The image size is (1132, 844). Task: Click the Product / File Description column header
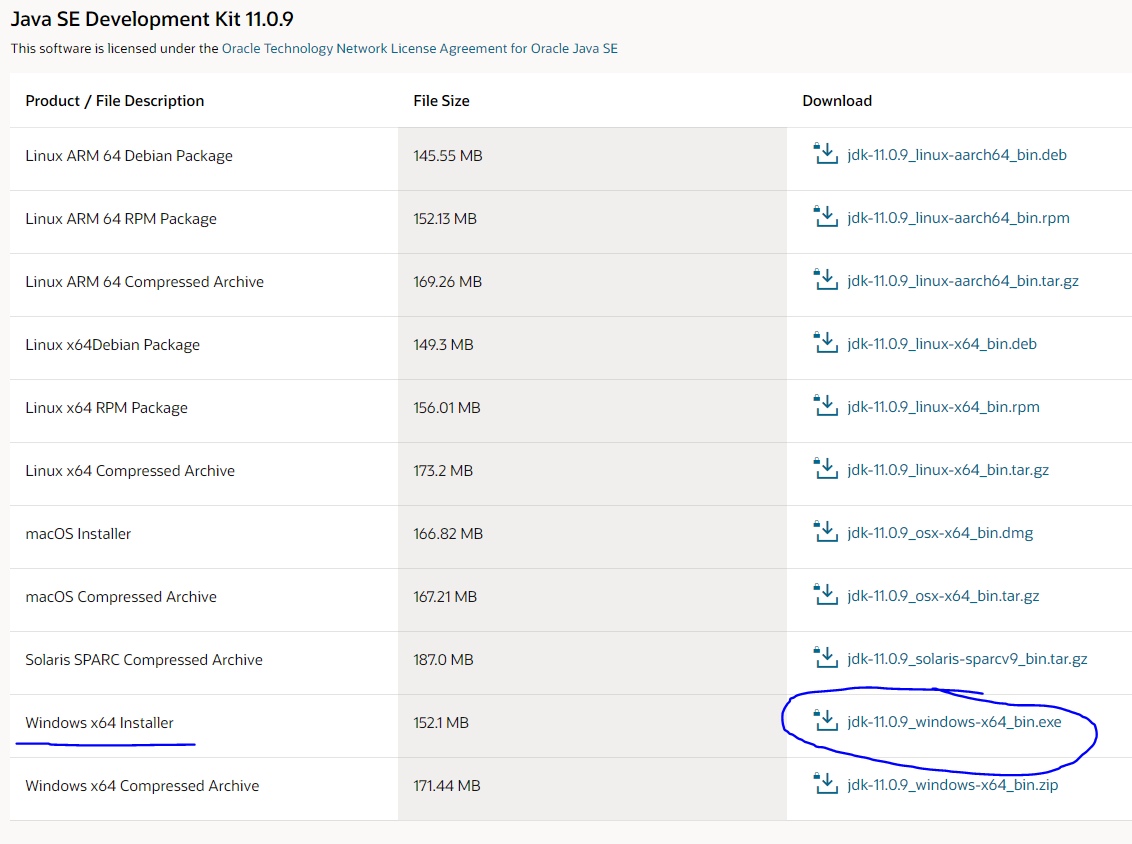pos(115,100)
